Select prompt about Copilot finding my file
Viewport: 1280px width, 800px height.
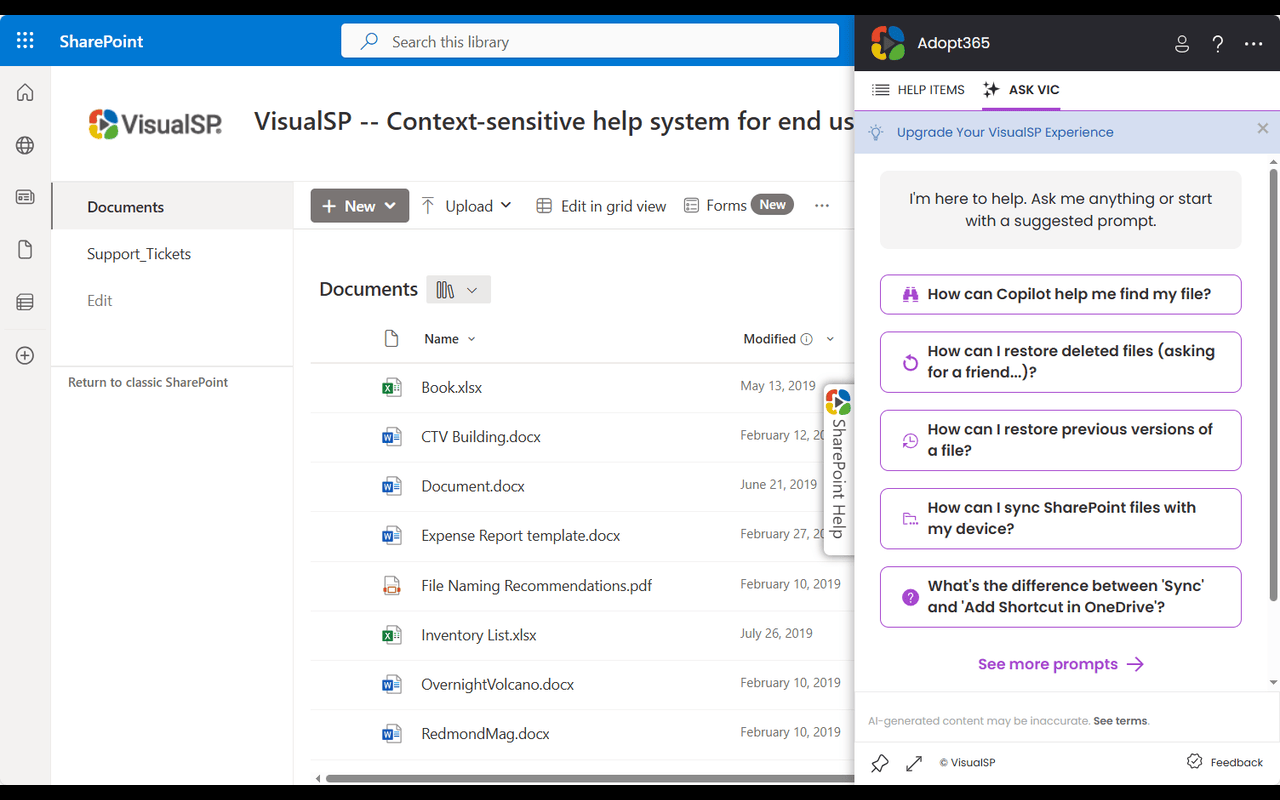point(1060,294)
